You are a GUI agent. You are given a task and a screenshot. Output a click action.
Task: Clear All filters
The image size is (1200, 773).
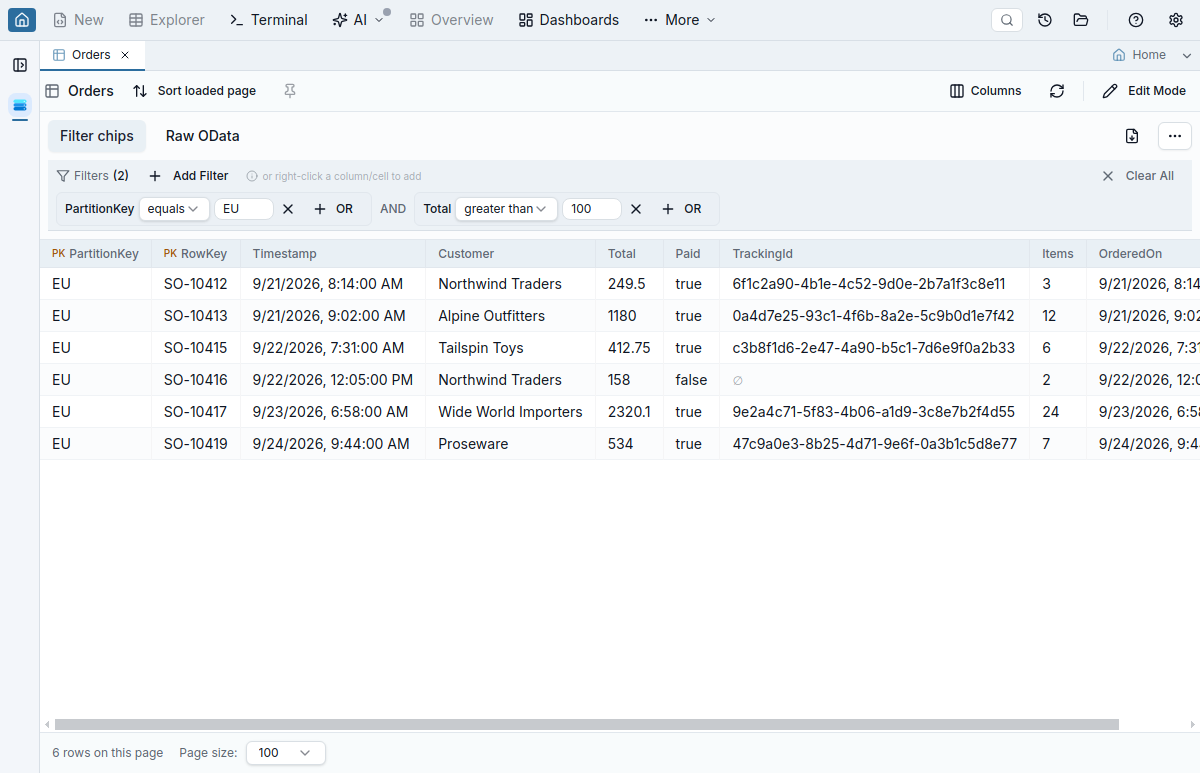click(1138, 176)
